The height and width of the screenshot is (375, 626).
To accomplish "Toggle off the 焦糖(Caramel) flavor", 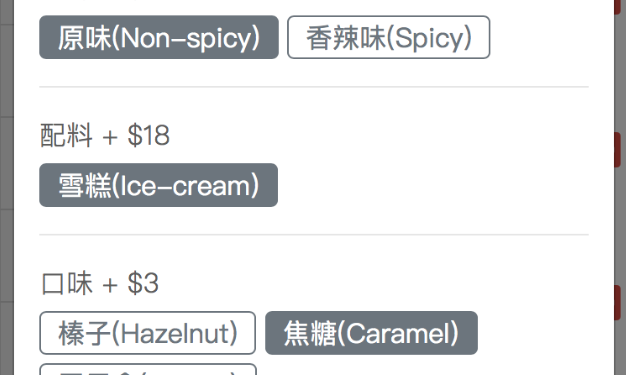I will pyautogui.click(x=371, y=333).
